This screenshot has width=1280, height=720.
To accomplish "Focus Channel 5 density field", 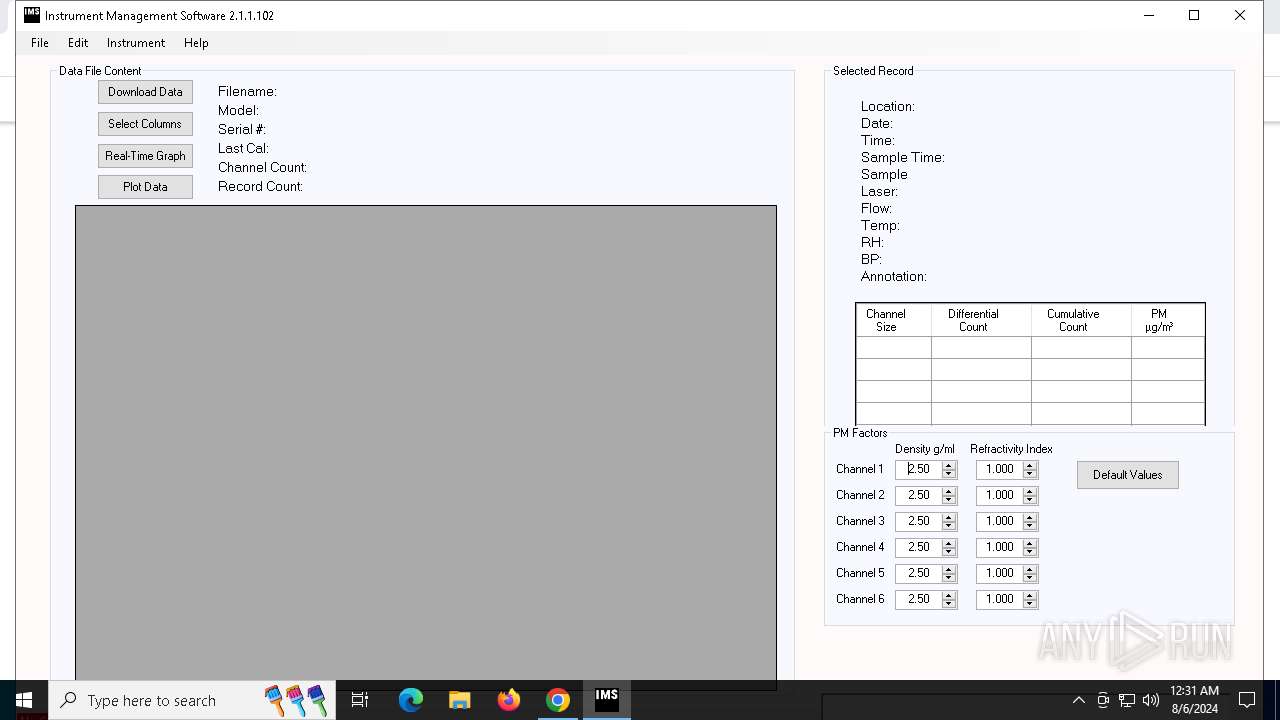I will (x=918, y=573).
